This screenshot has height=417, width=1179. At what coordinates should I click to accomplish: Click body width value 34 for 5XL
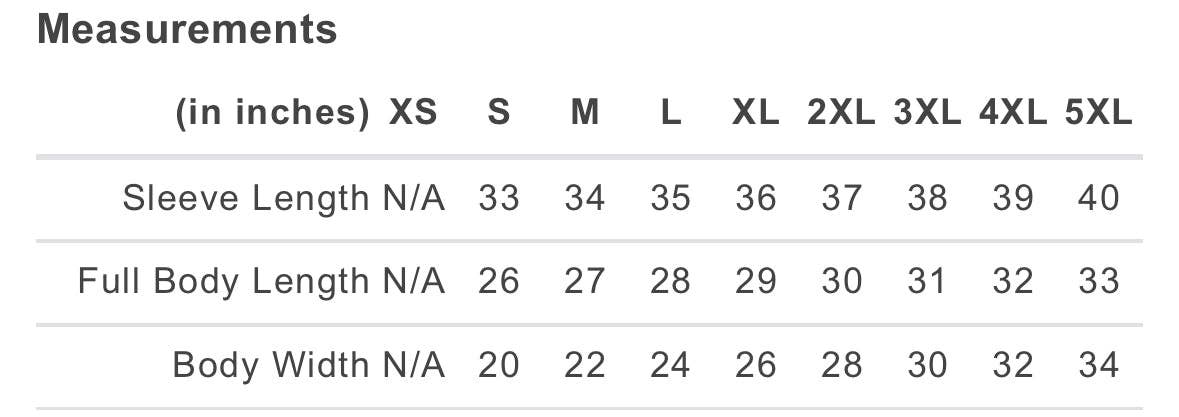[1099, 365]
